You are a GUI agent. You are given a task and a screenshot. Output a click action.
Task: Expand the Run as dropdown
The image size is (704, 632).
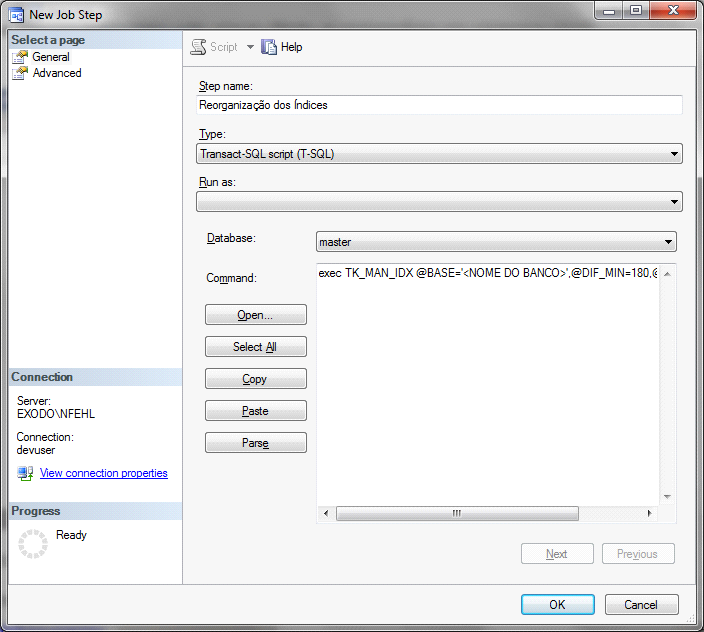(439, 202)
